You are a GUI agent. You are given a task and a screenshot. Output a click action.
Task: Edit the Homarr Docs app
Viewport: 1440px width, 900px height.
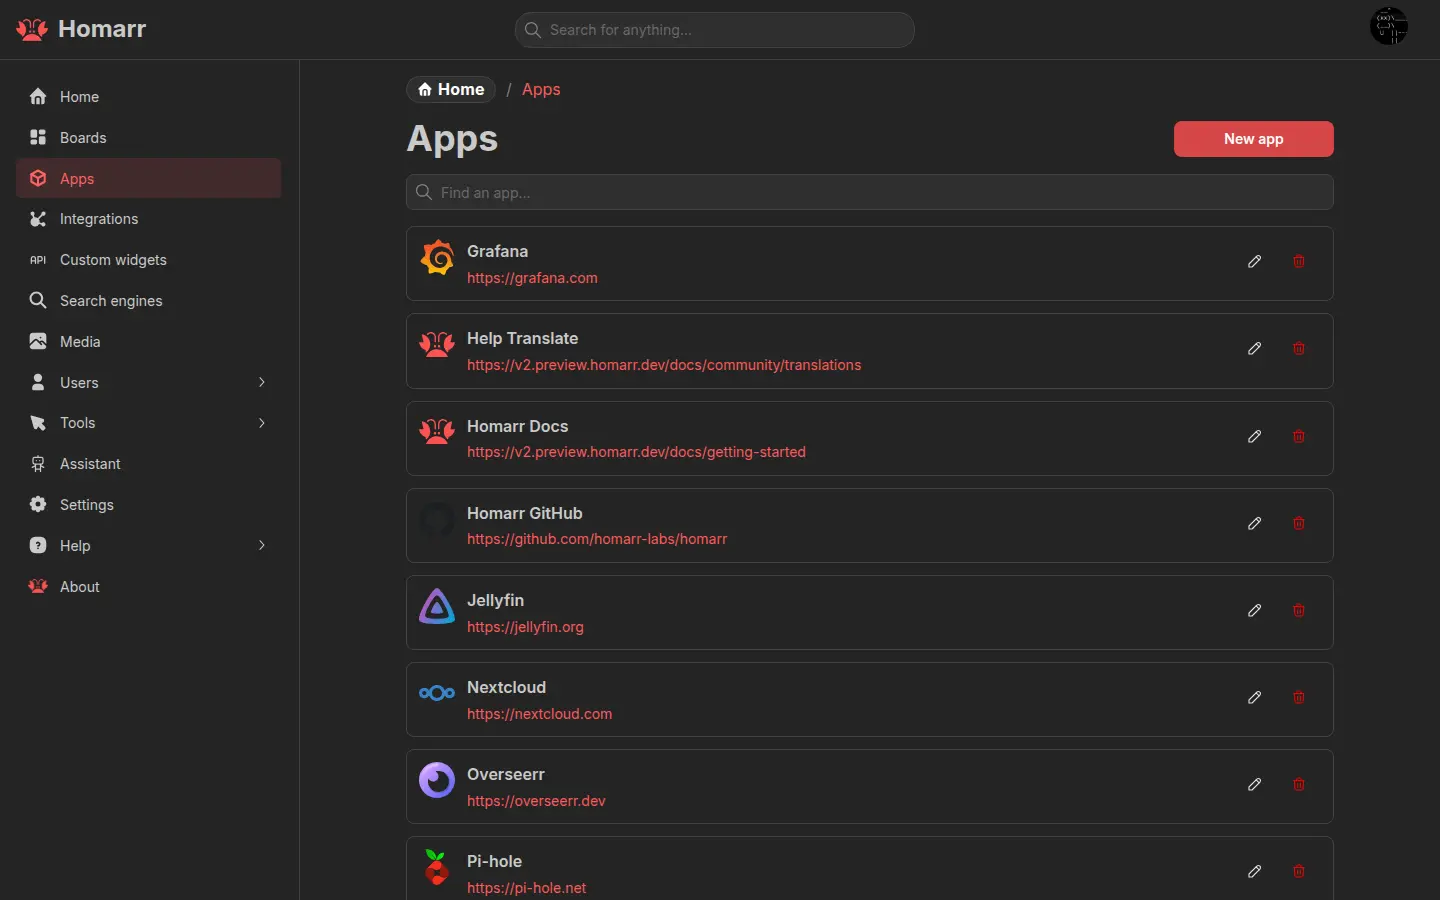tap(1255, 437)
